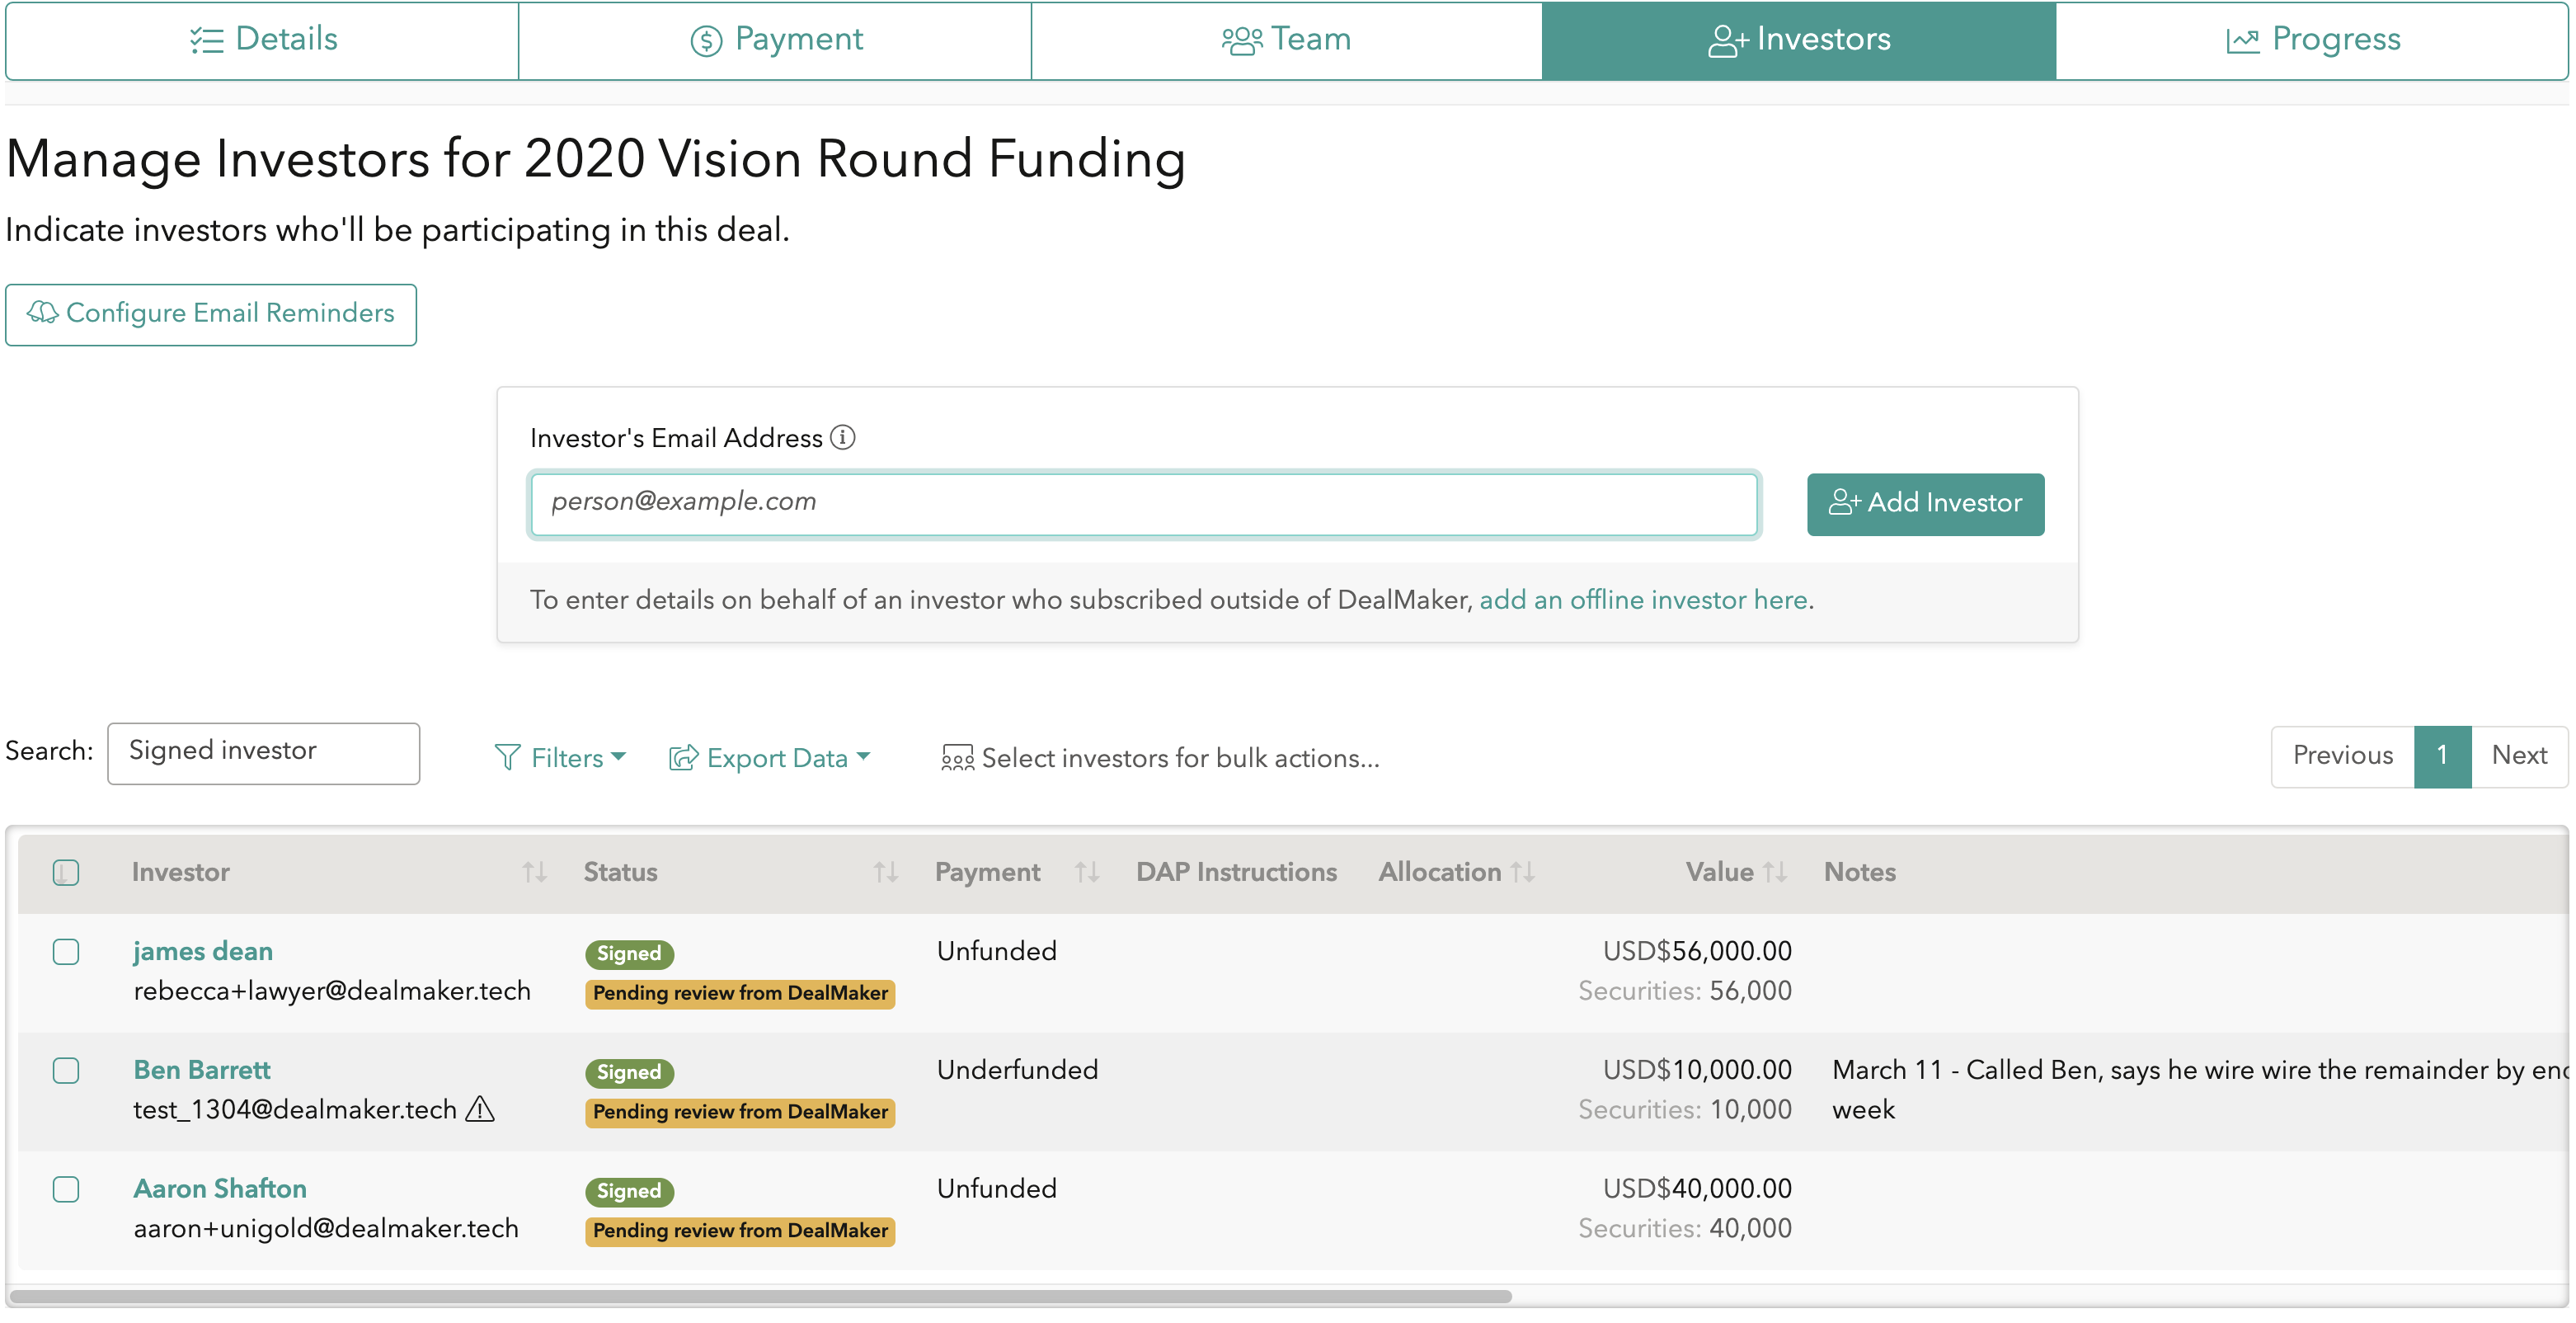
Task: Tick the select-all header checkbox
Action: [66, 872]
